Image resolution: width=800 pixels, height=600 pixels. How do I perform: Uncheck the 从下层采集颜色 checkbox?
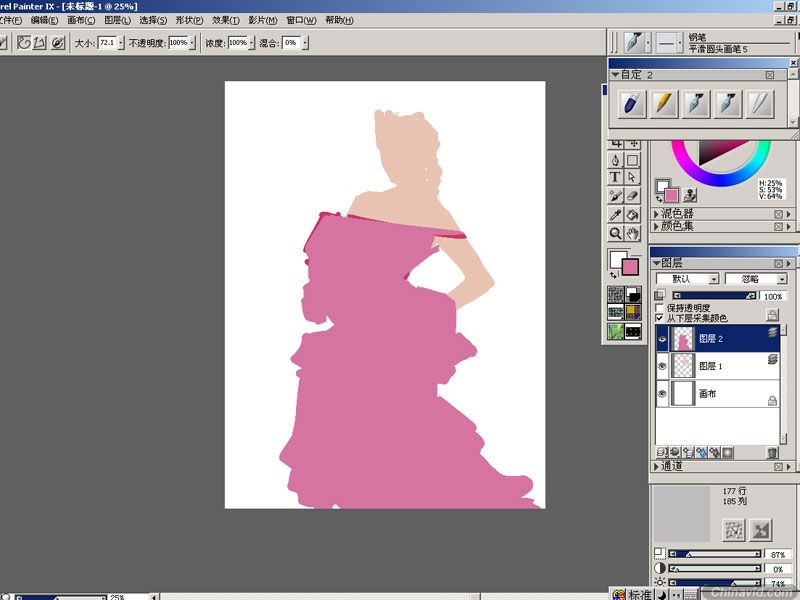[658, 318]
